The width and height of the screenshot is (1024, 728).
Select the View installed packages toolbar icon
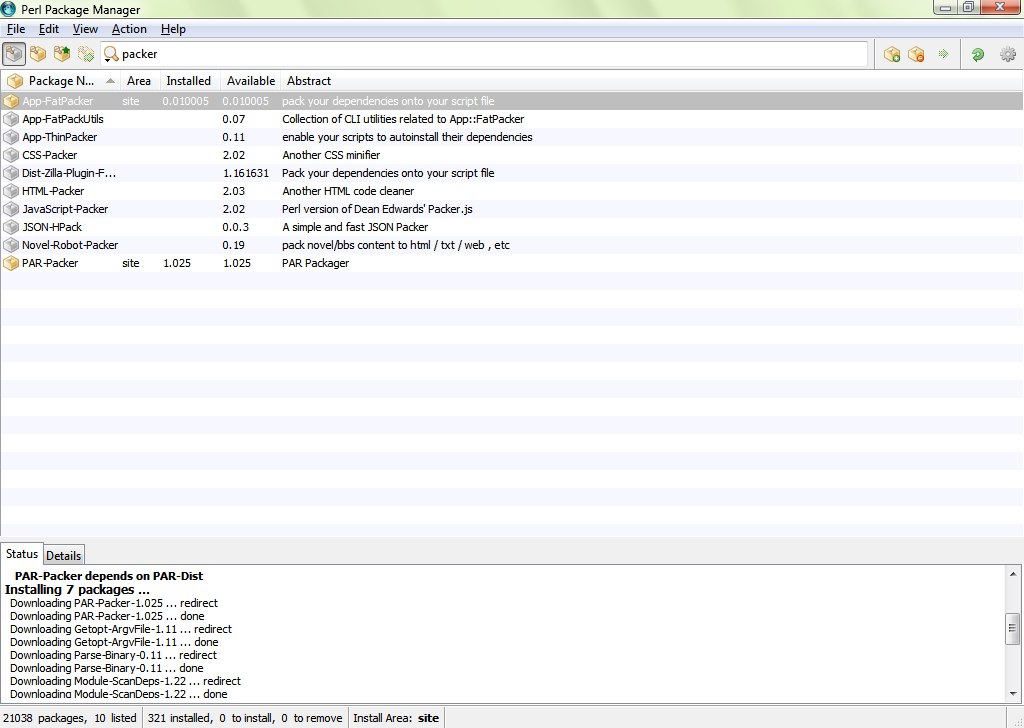[38, 54]
